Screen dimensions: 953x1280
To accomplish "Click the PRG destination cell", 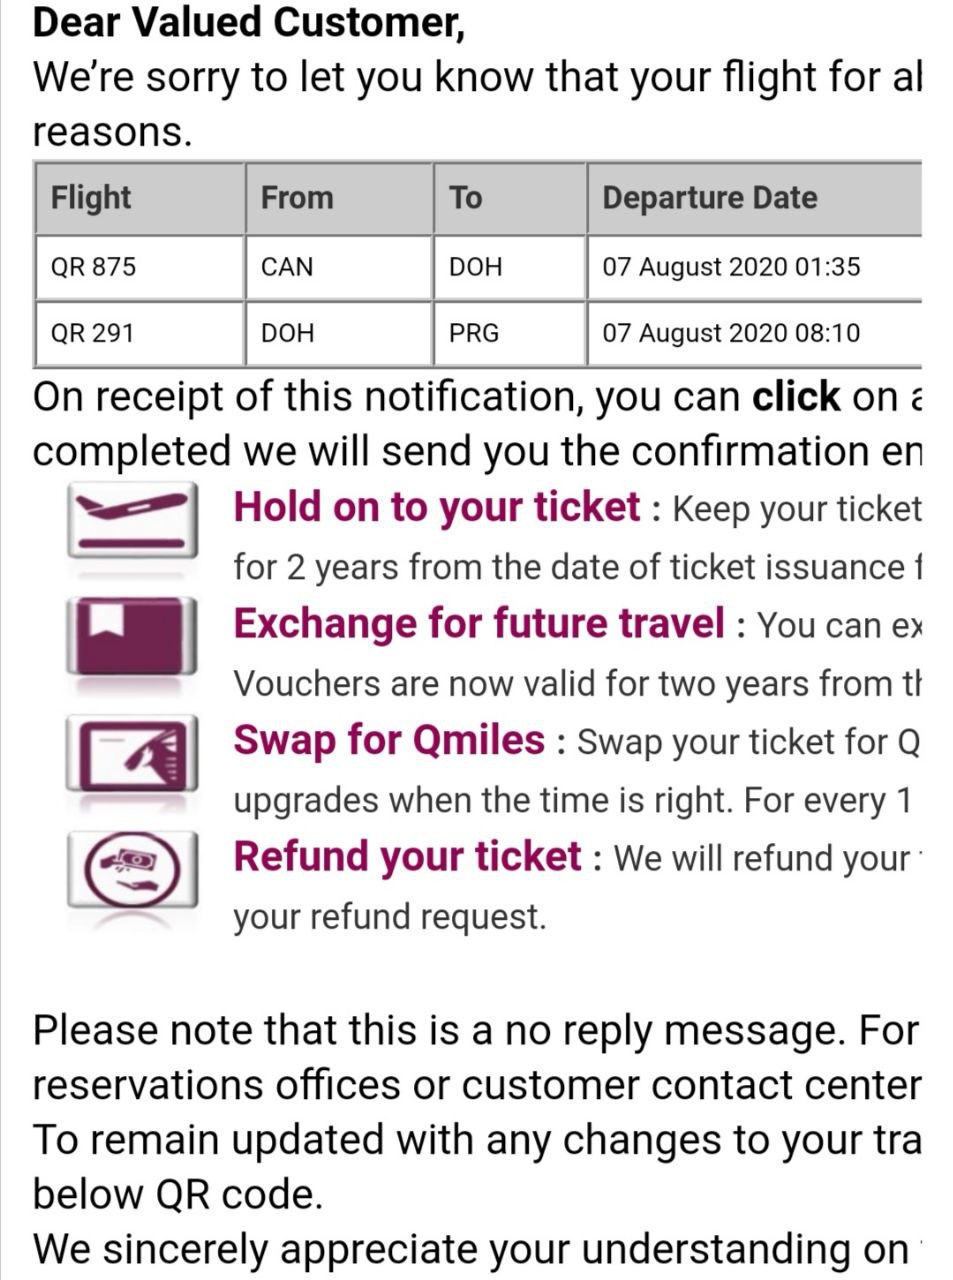I will click(509, 333).
